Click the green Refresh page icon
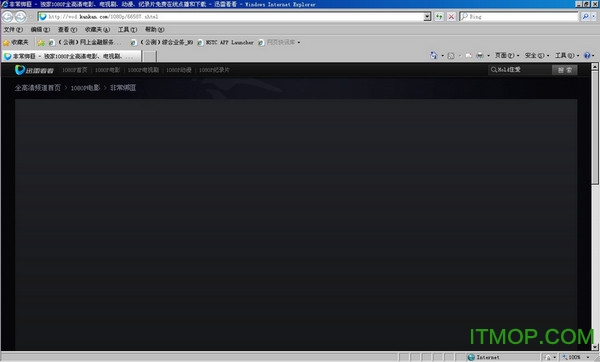600x362 pixels. (439, 16)
